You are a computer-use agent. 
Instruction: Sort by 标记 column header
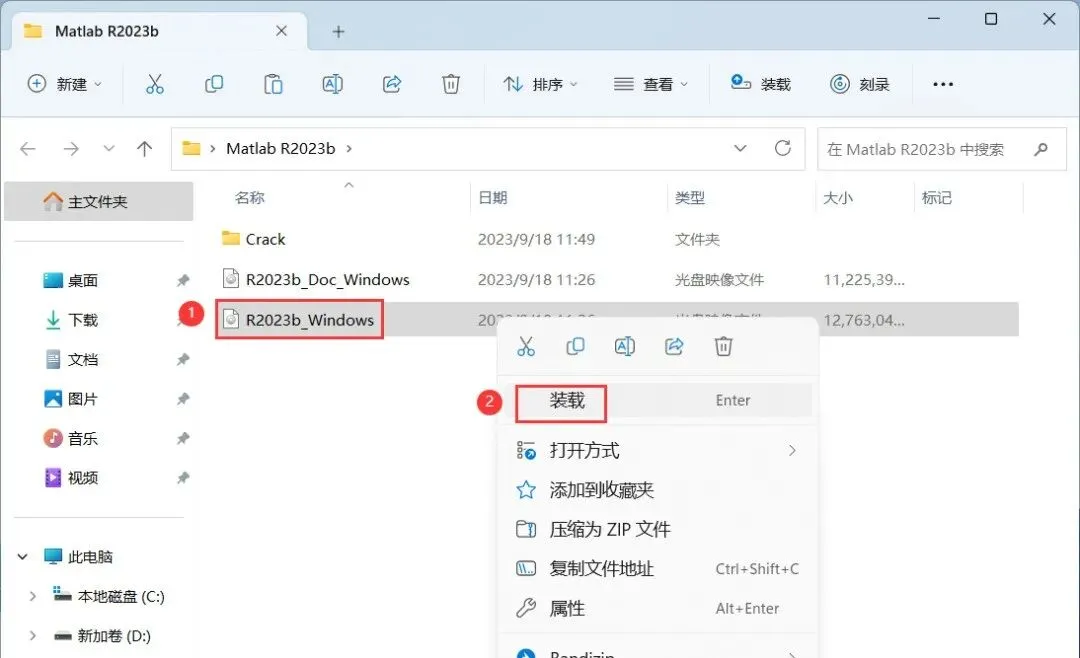click(937, 198)
